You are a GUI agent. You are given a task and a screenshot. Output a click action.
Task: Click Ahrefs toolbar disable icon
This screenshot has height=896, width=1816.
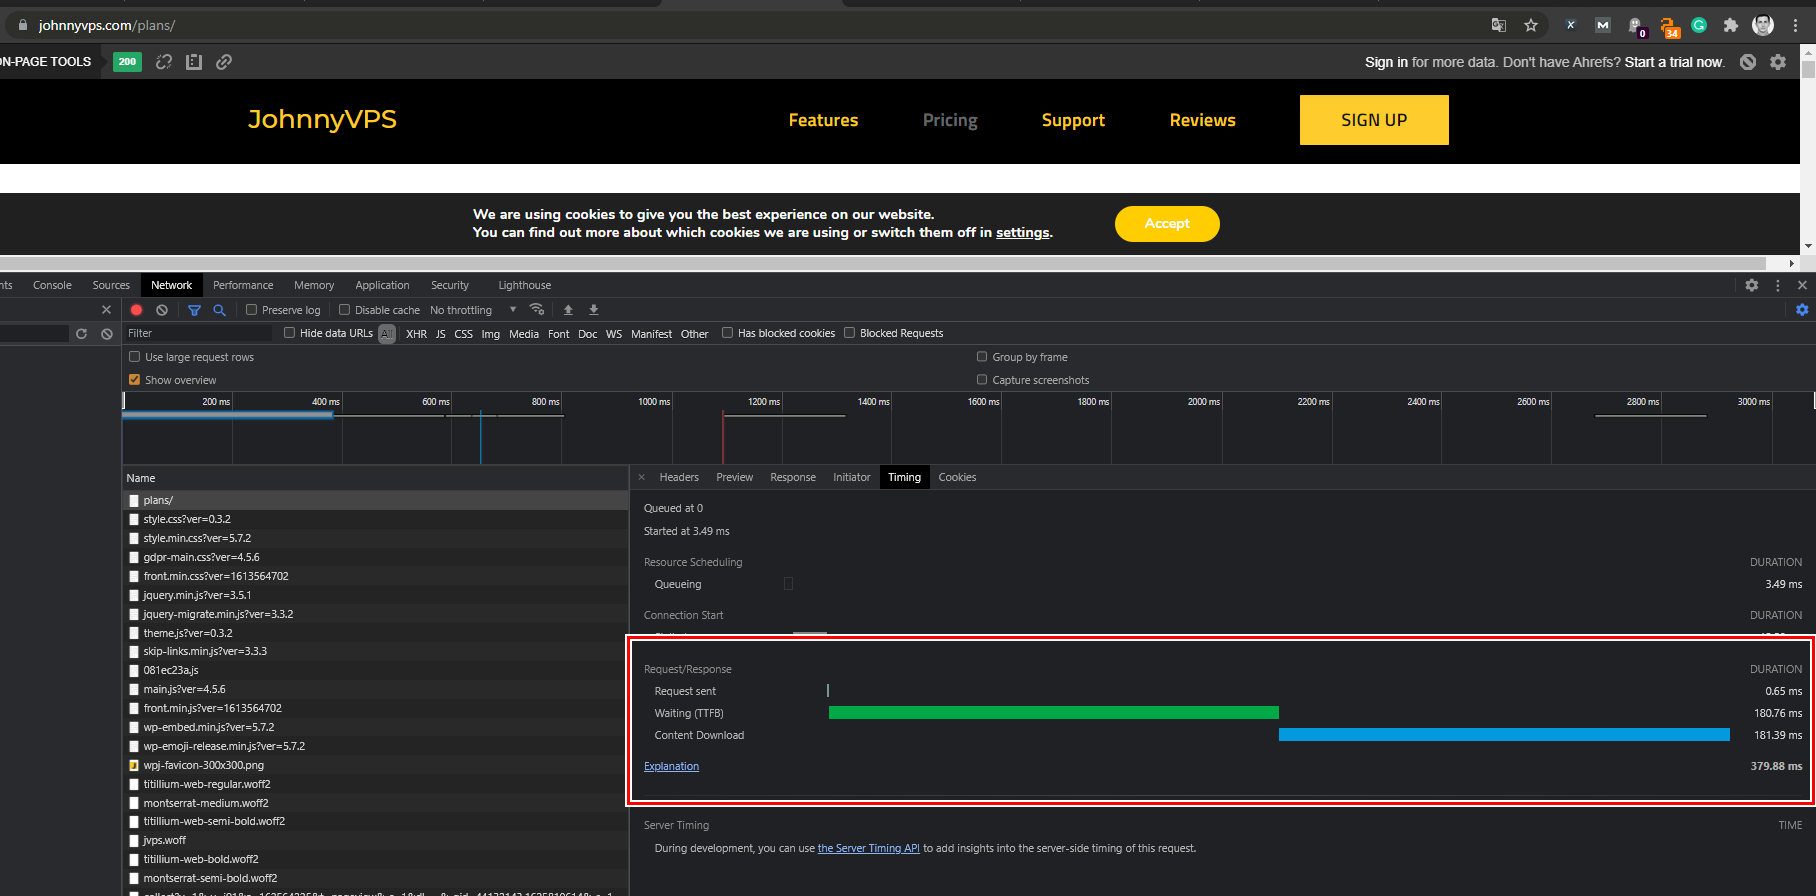coord(1748,62)
